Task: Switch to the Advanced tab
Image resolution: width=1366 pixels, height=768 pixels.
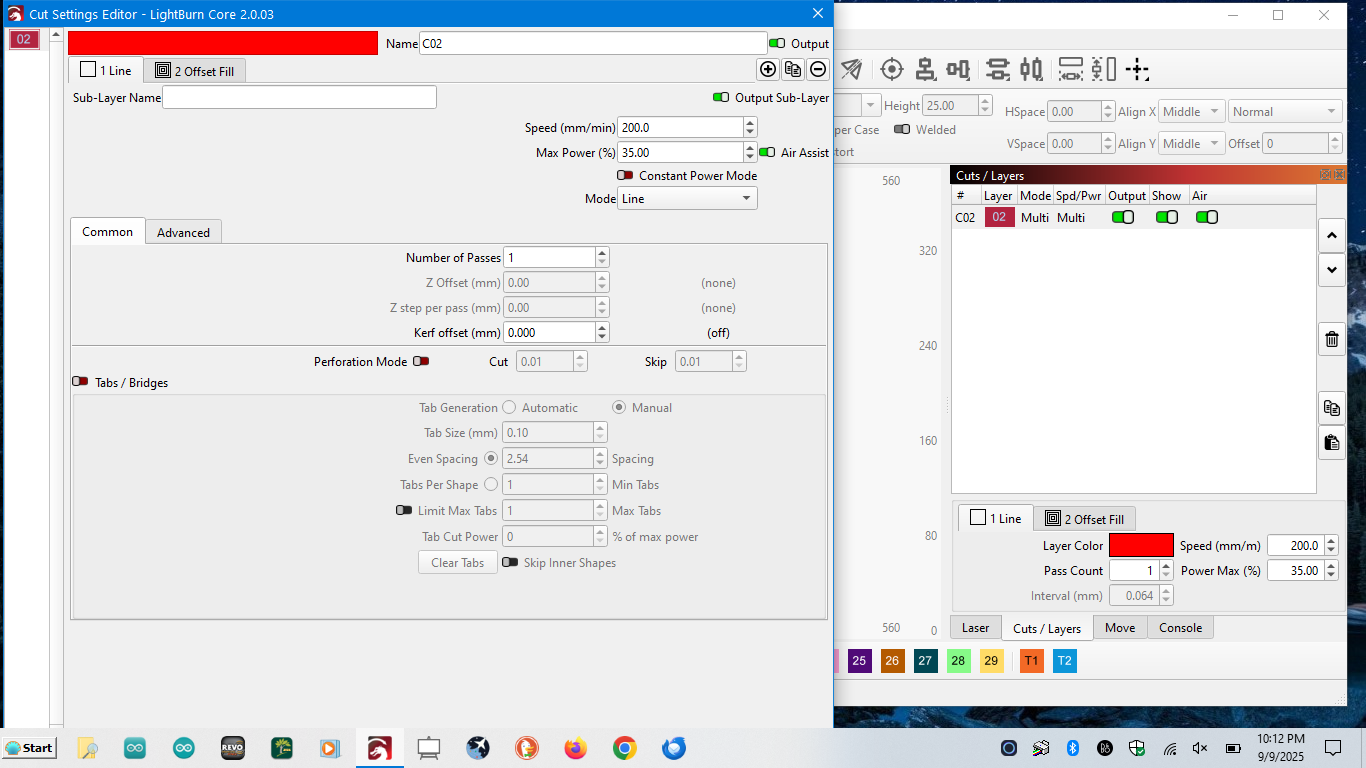Action: point(183,232)
